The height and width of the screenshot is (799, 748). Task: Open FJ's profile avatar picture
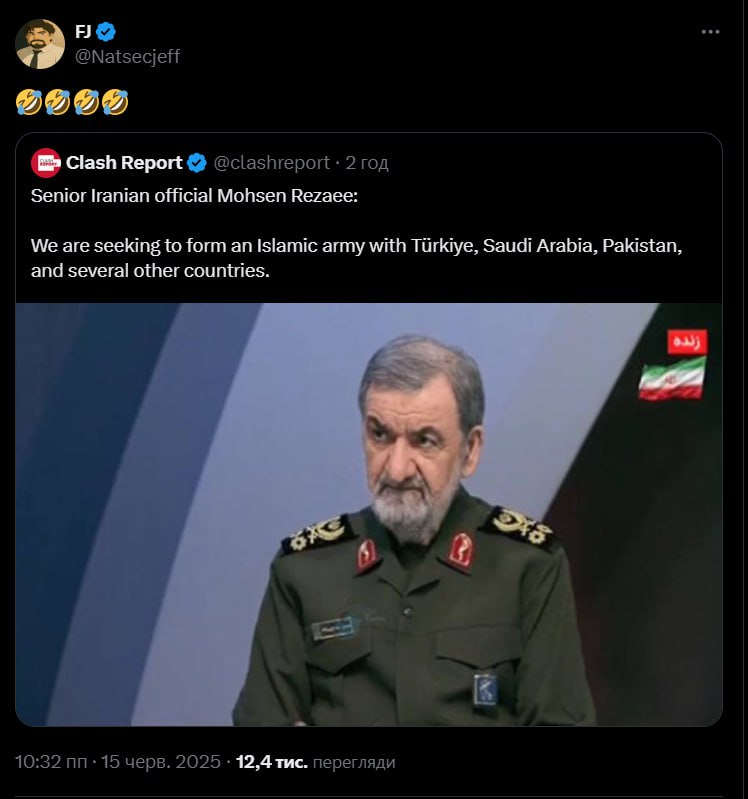(40, 44)
